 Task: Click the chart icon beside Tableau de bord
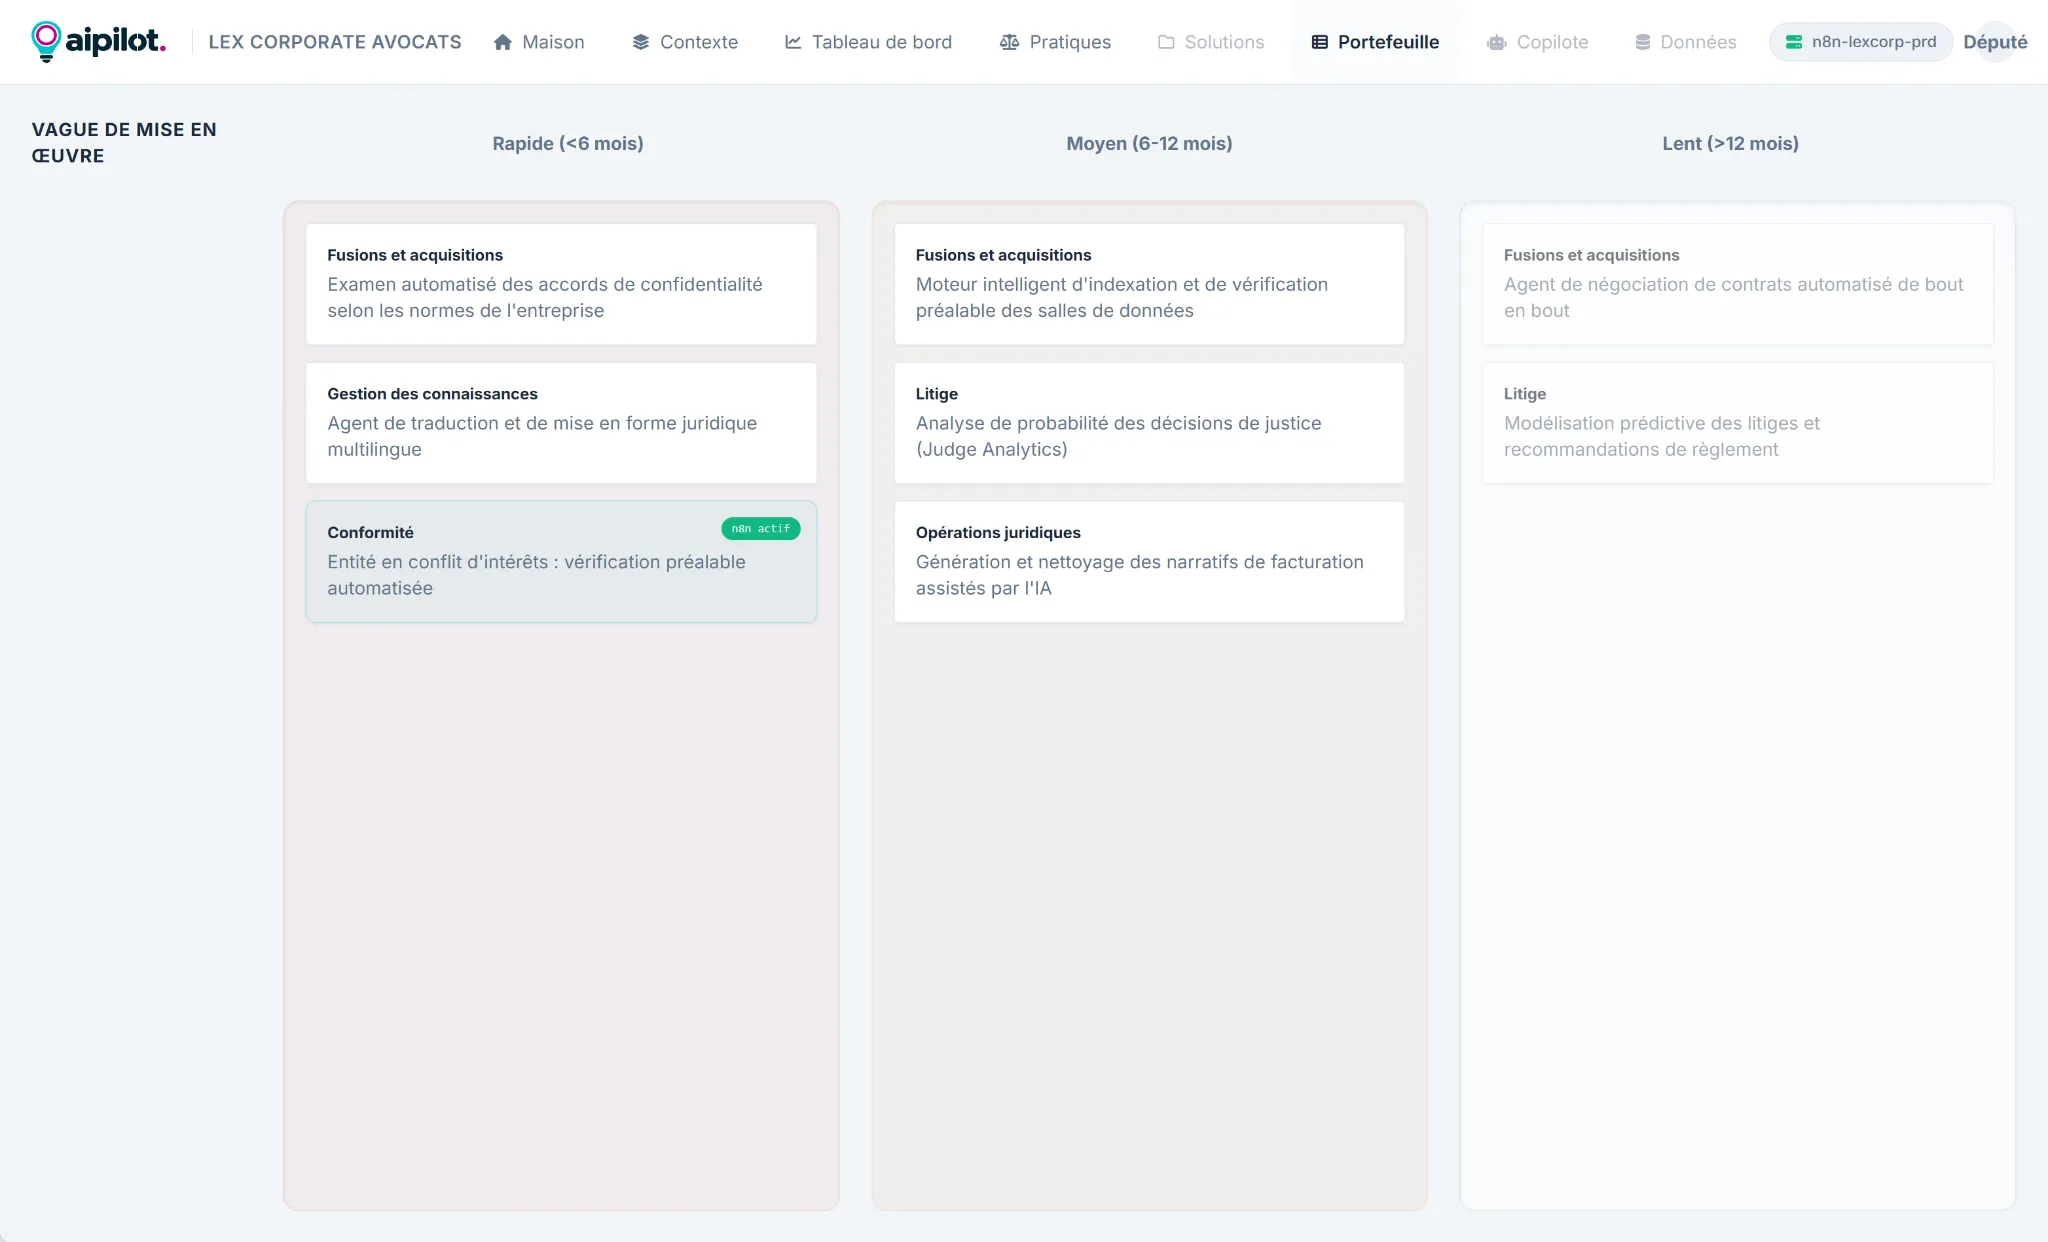click(x=793, y=42)
